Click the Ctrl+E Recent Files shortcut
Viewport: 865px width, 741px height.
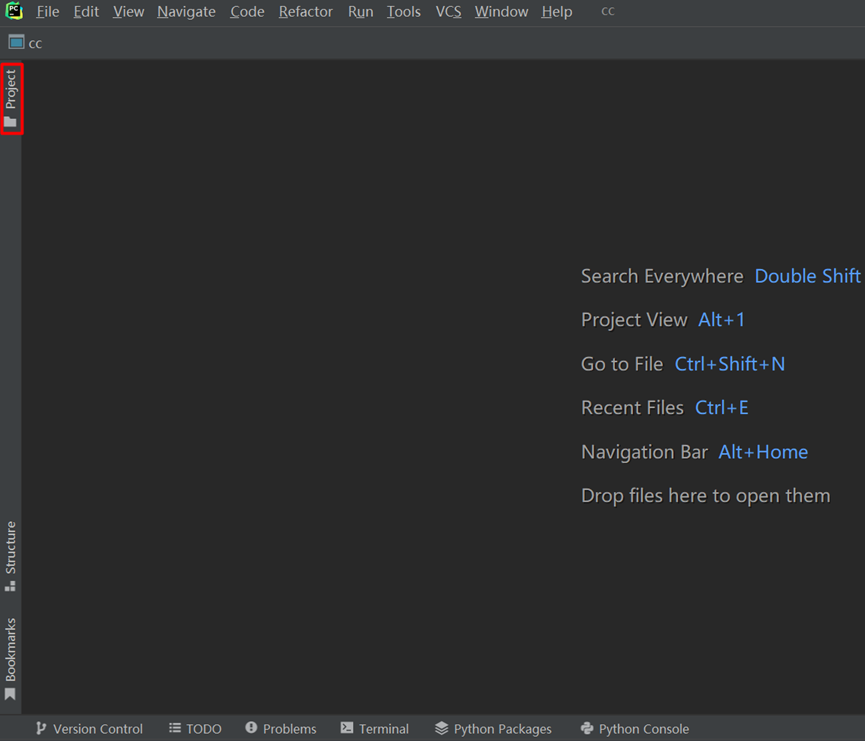click(722, 408)
